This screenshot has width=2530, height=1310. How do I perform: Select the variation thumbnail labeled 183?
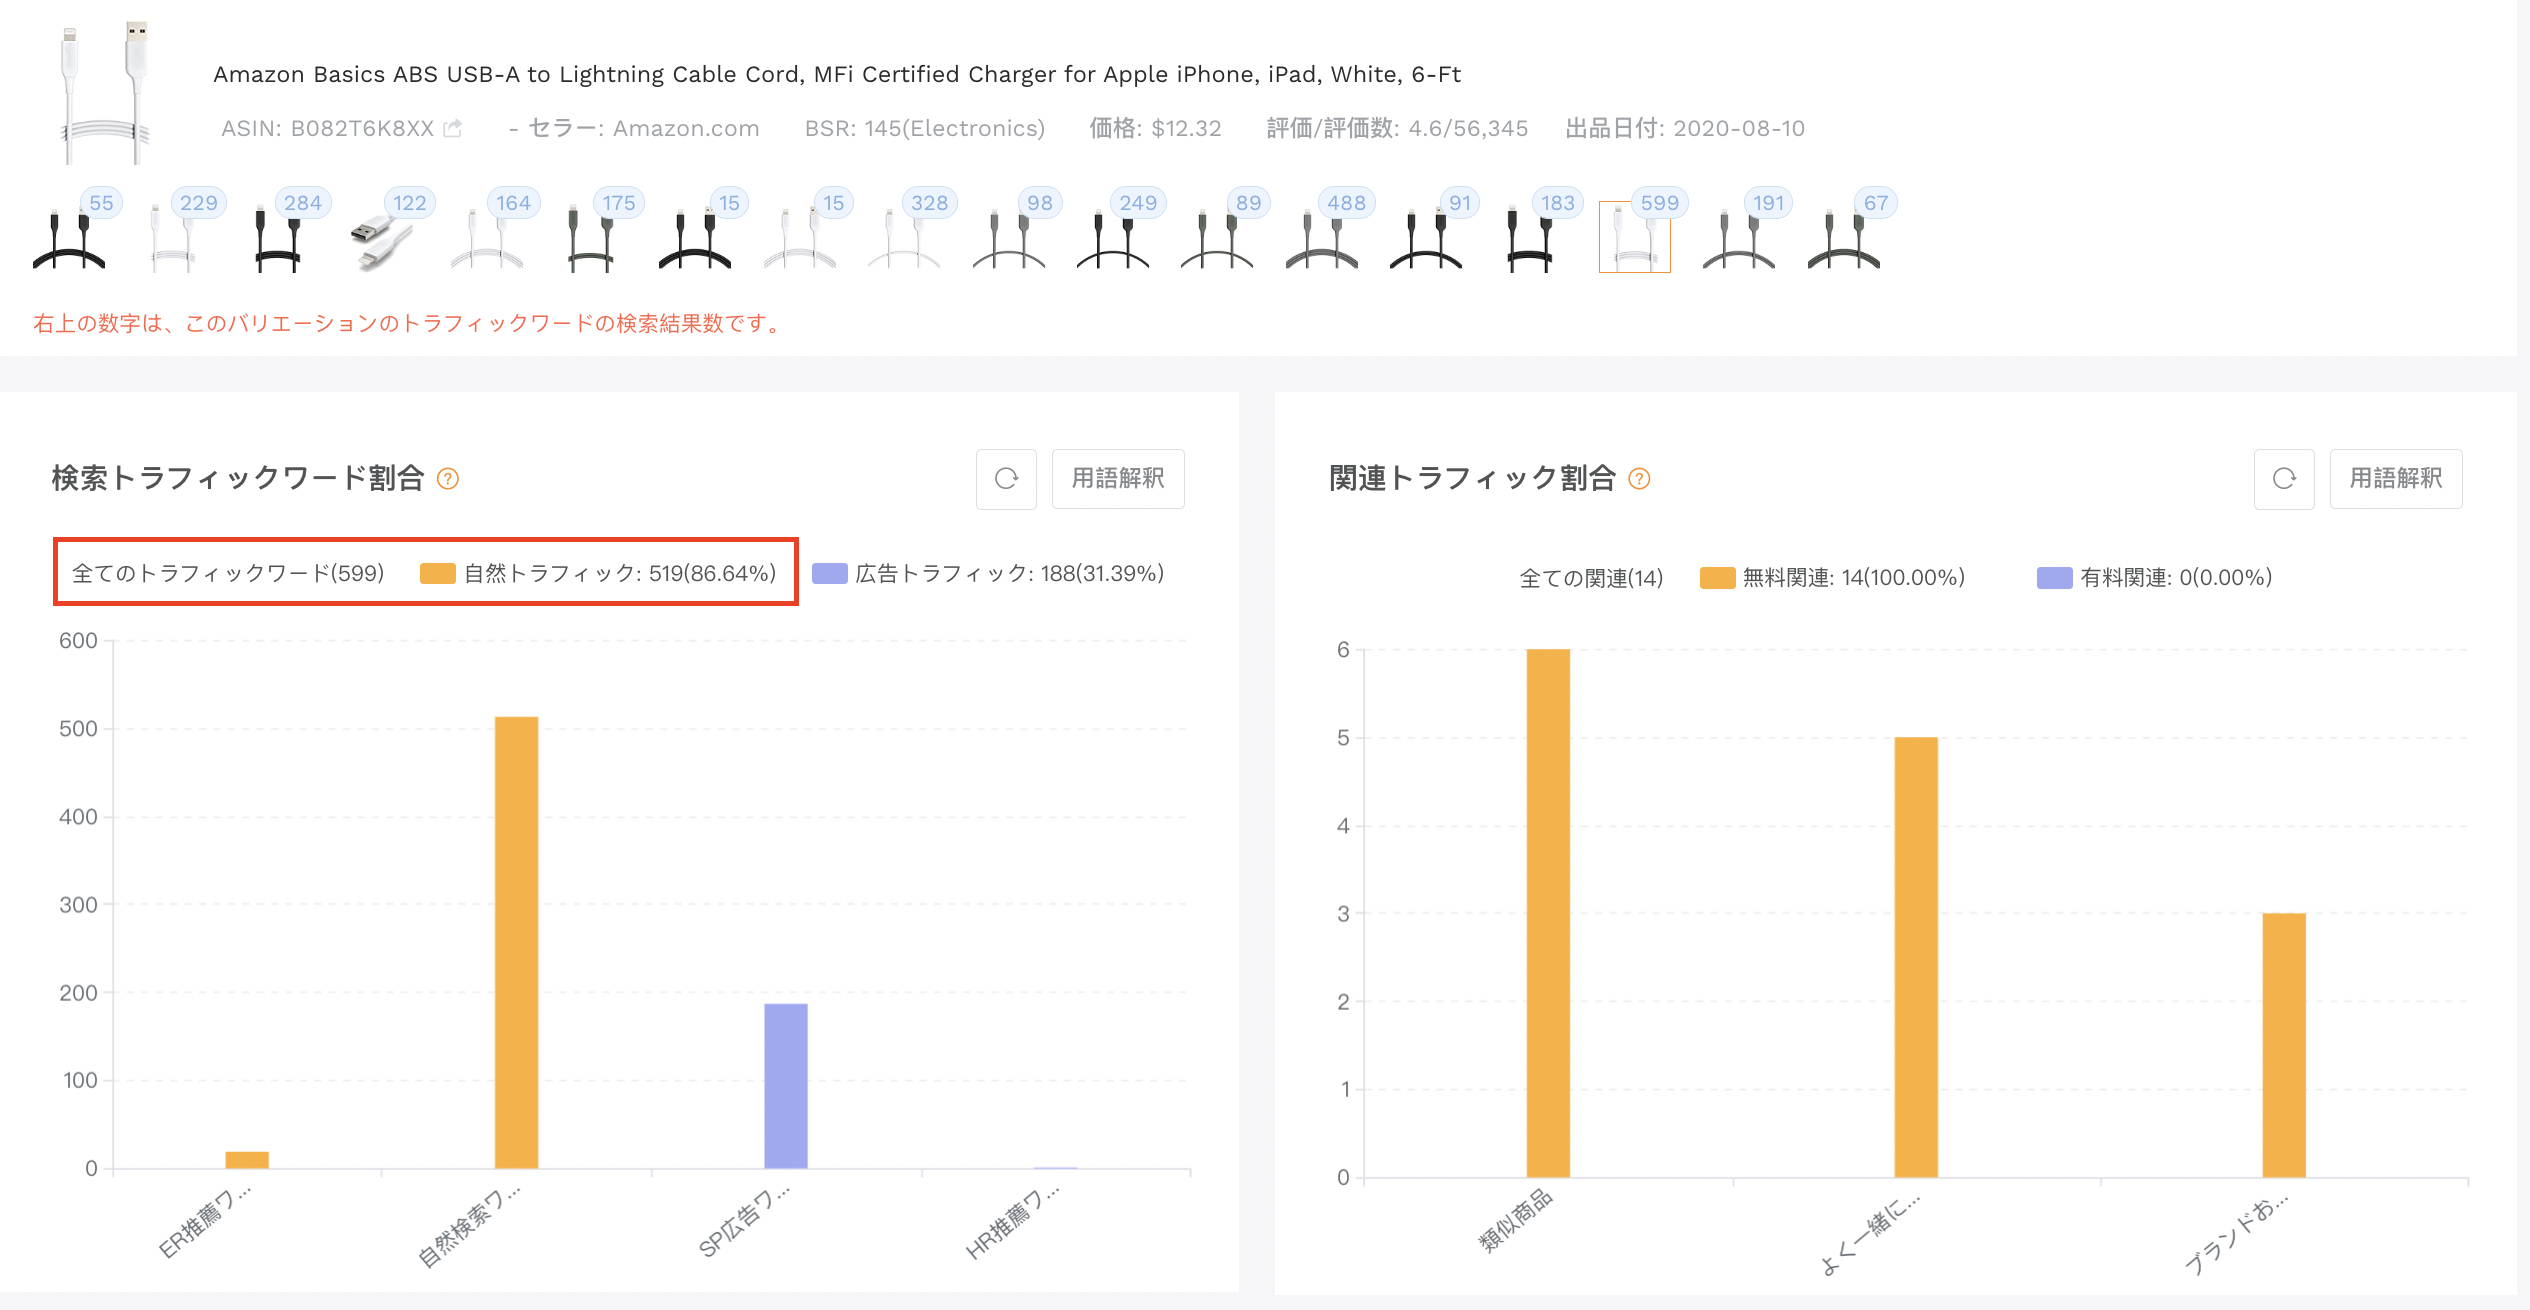tap(1530, 237)
